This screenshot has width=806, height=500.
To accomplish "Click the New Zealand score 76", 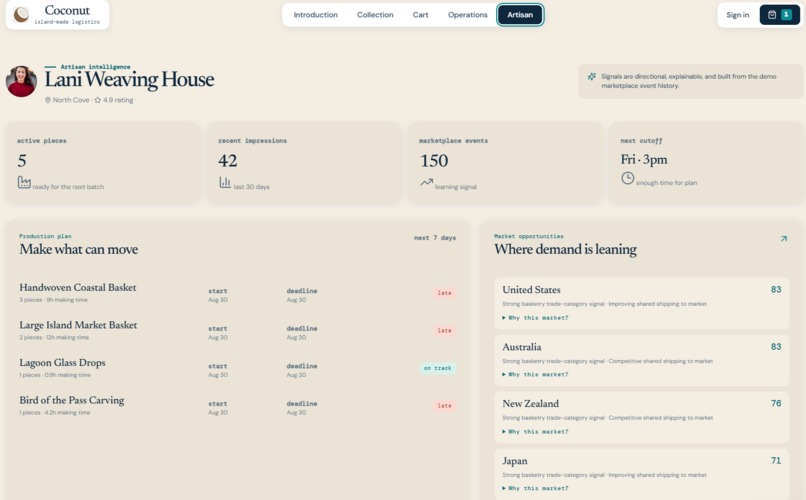I will pyautogui.click(x=776, y=403).
